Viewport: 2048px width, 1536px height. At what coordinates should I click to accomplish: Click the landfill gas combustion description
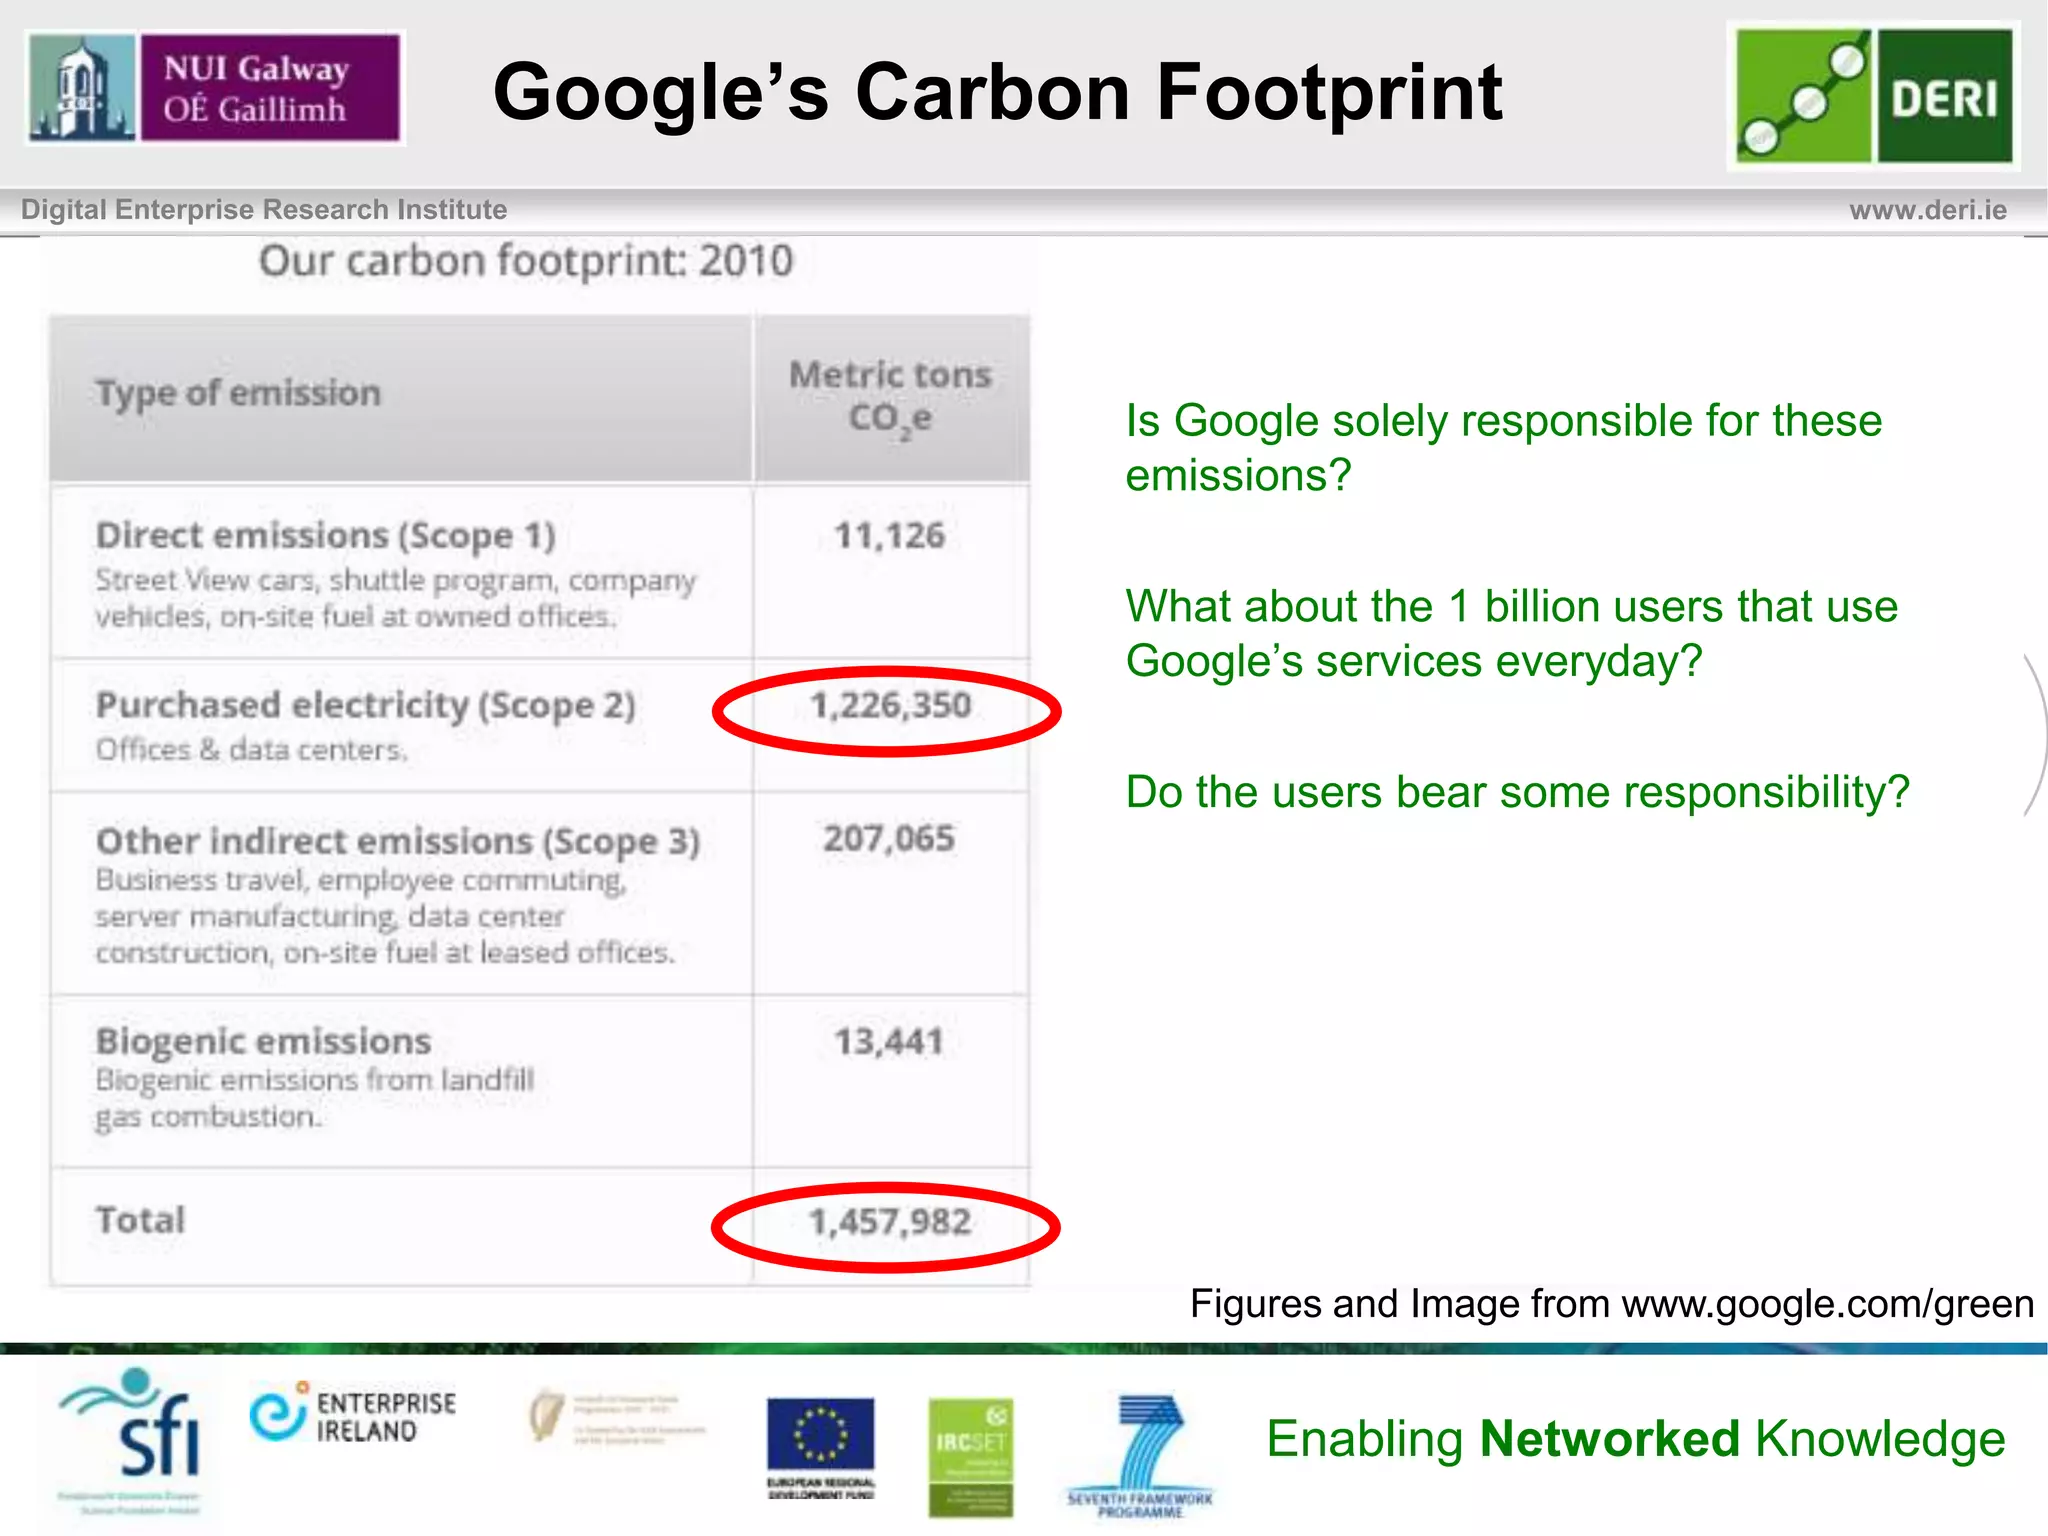click(x=315, y=1099)
